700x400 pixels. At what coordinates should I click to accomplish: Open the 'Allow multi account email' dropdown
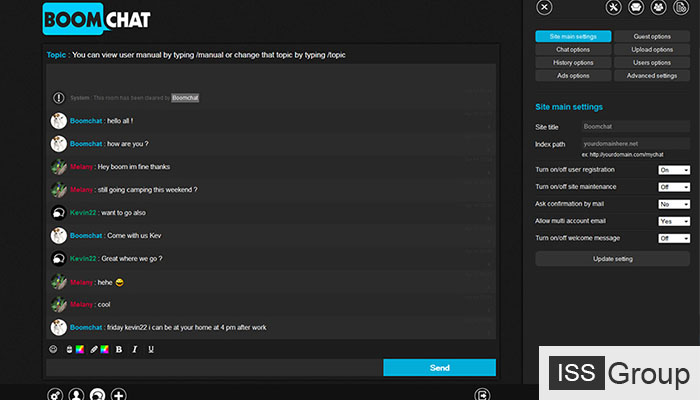pyautogui.click(x=674, y=221)
